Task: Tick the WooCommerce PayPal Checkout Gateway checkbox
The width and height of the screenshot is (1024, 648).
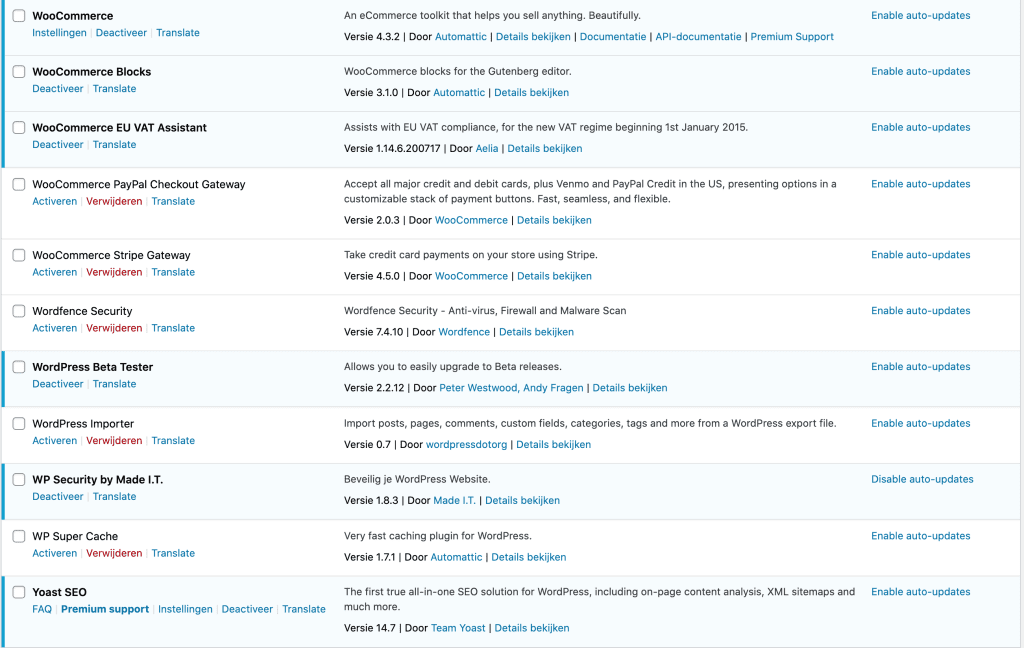Action: [19, 185]
